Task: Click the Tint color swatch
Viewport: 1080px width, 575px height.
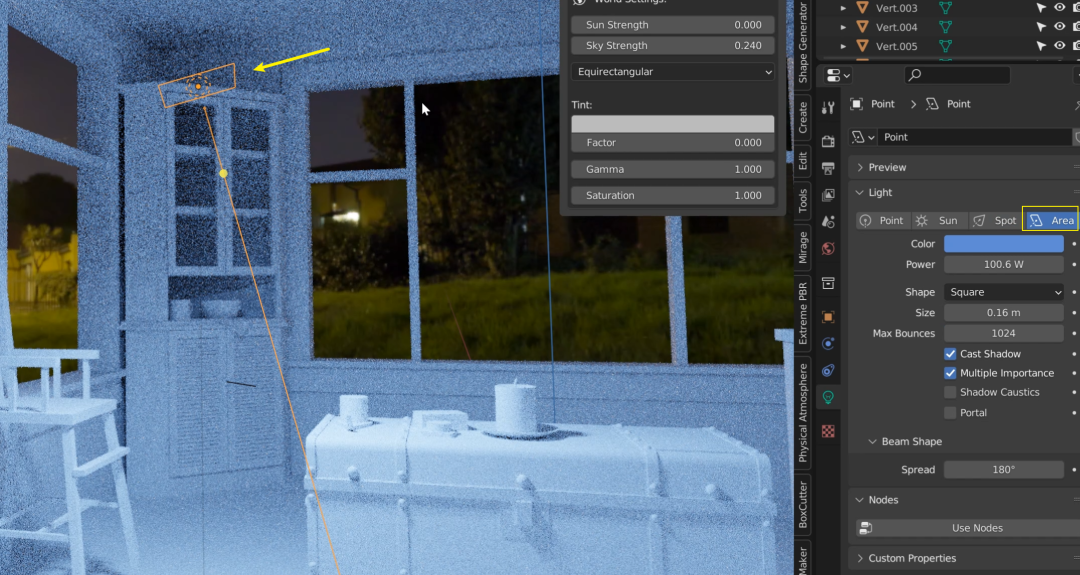Action: (x=672, y=124)
